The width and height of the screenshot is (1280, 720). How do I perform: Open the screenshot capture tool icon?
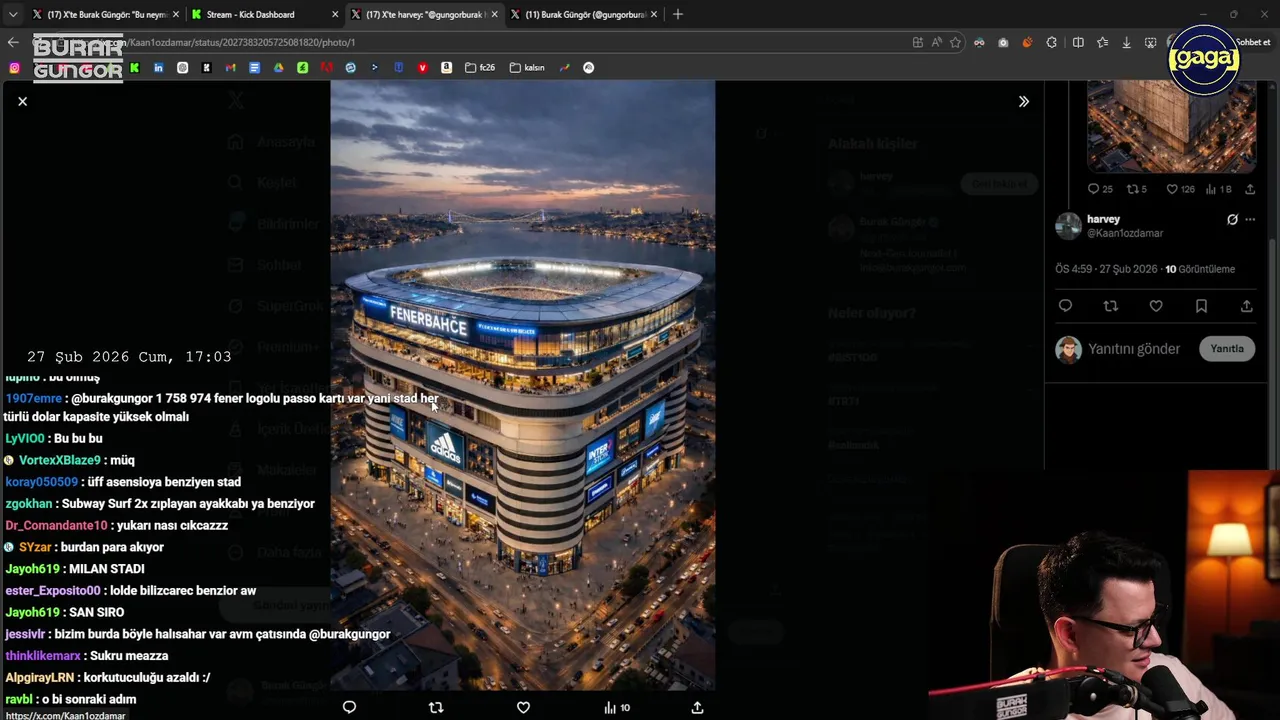pyautogui.click(x=1150, y=42)
